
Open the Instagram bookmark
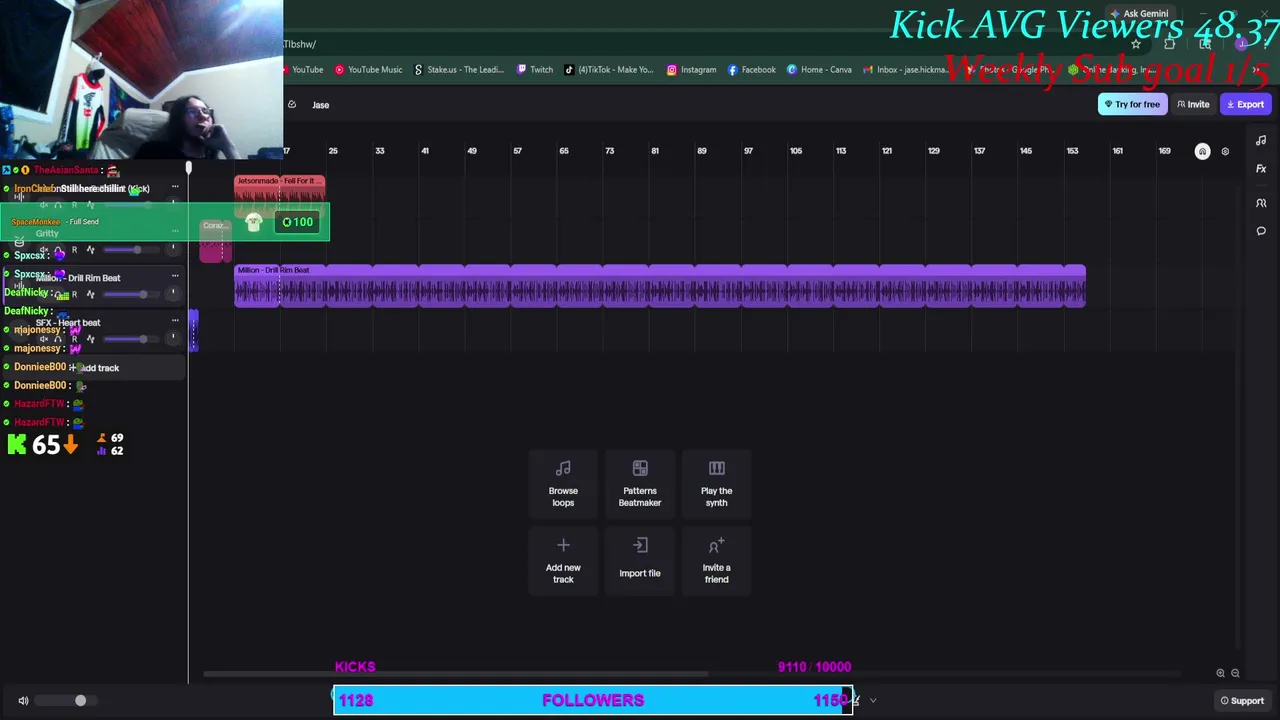pyautogui.click(x=692, y=70)
